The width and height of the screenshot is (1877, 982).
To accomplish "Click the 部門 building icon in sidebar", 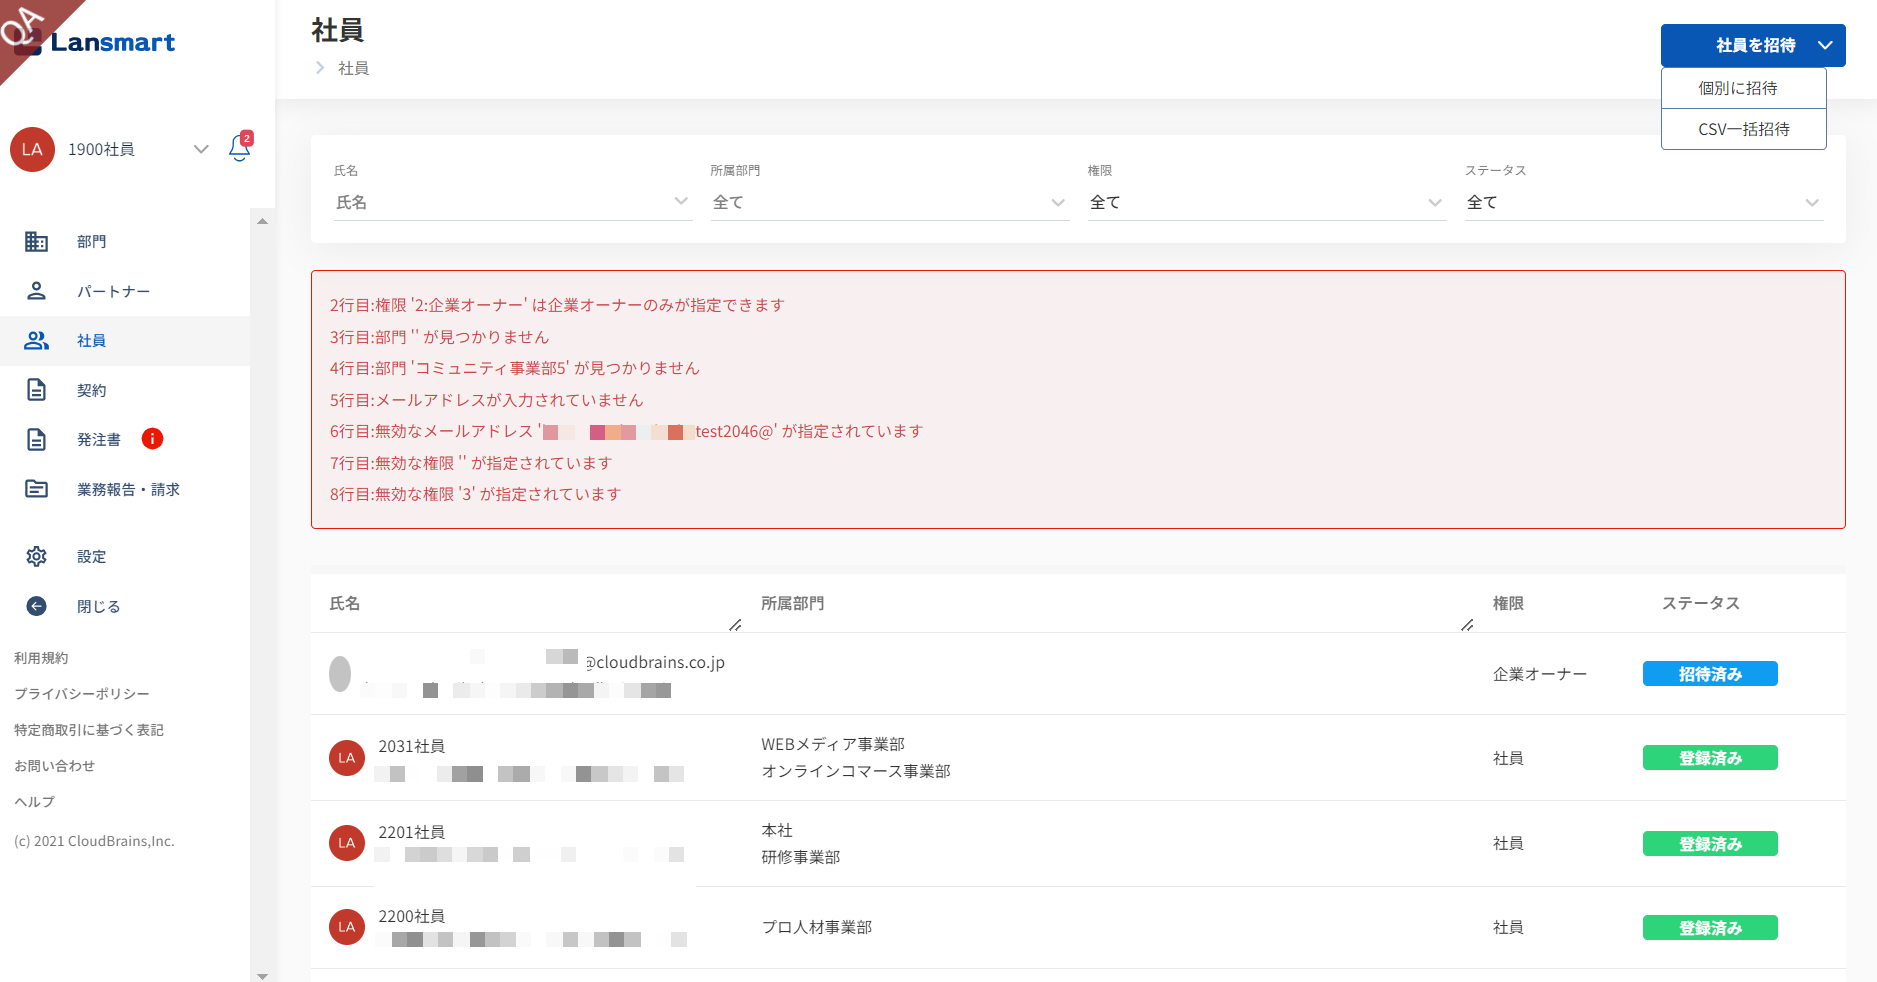I will coord(36,241).
